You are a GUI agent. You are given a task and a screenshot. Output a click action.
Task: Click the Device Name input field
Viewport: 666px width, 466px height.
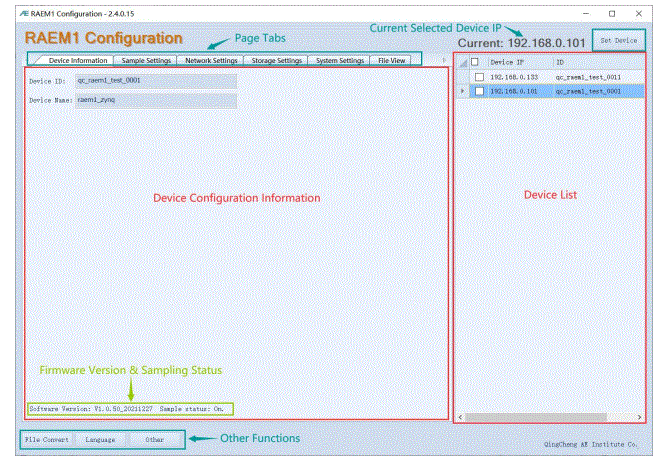click(x=156, y=100)
